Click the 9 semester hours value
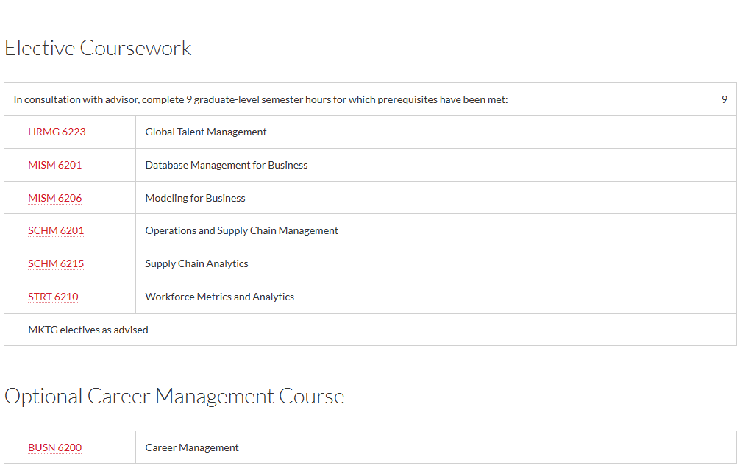Image resolution: width=740 pixels, height=474 pixels. (723, 99)
